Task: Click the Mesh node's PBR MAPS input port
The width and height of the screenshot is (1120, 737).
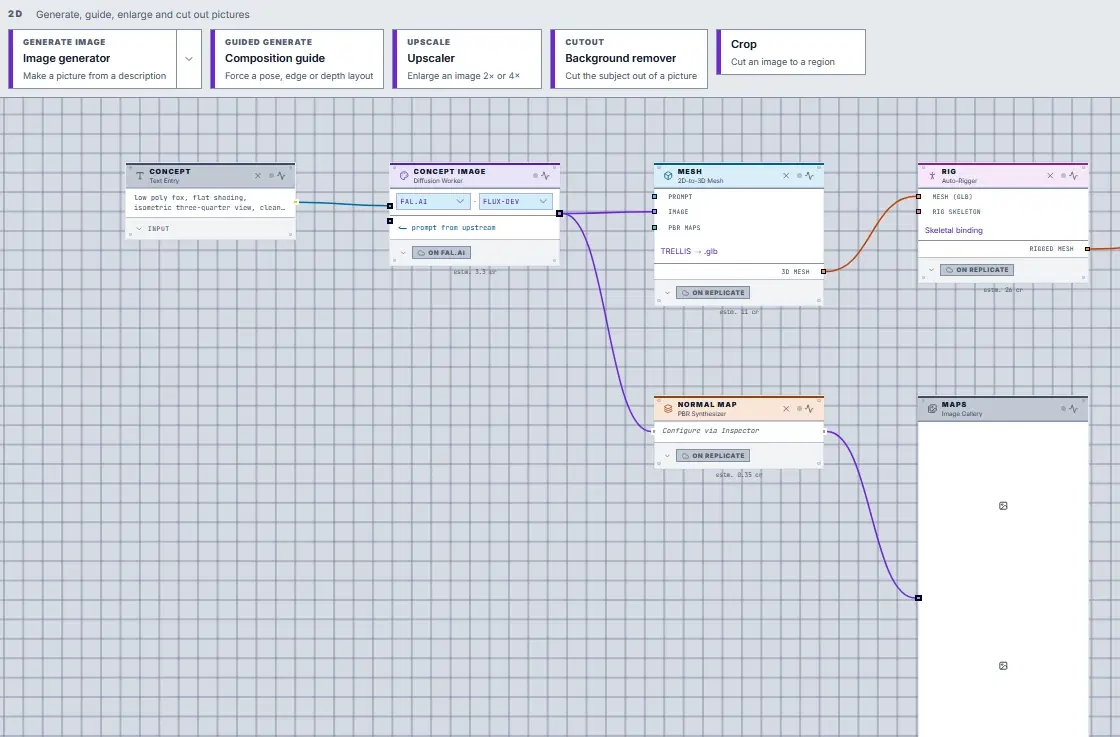Action: [x=654, y=228]
